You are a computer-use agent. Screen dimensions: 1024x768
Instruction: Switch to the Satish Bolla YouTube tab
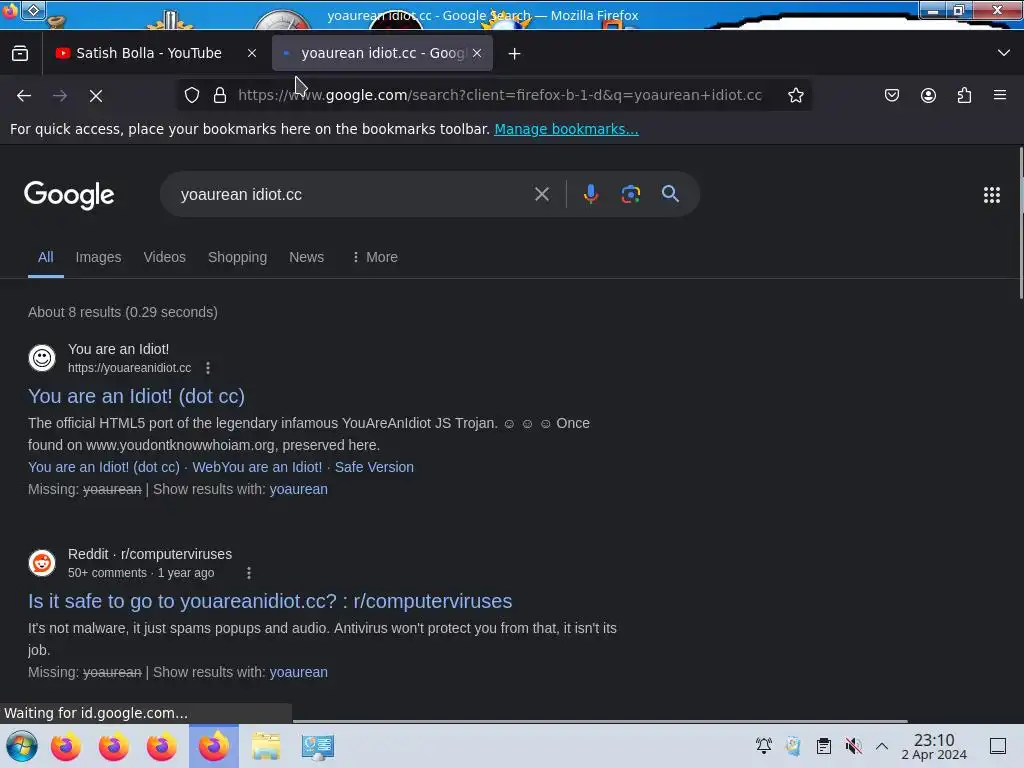coord(157,54)
